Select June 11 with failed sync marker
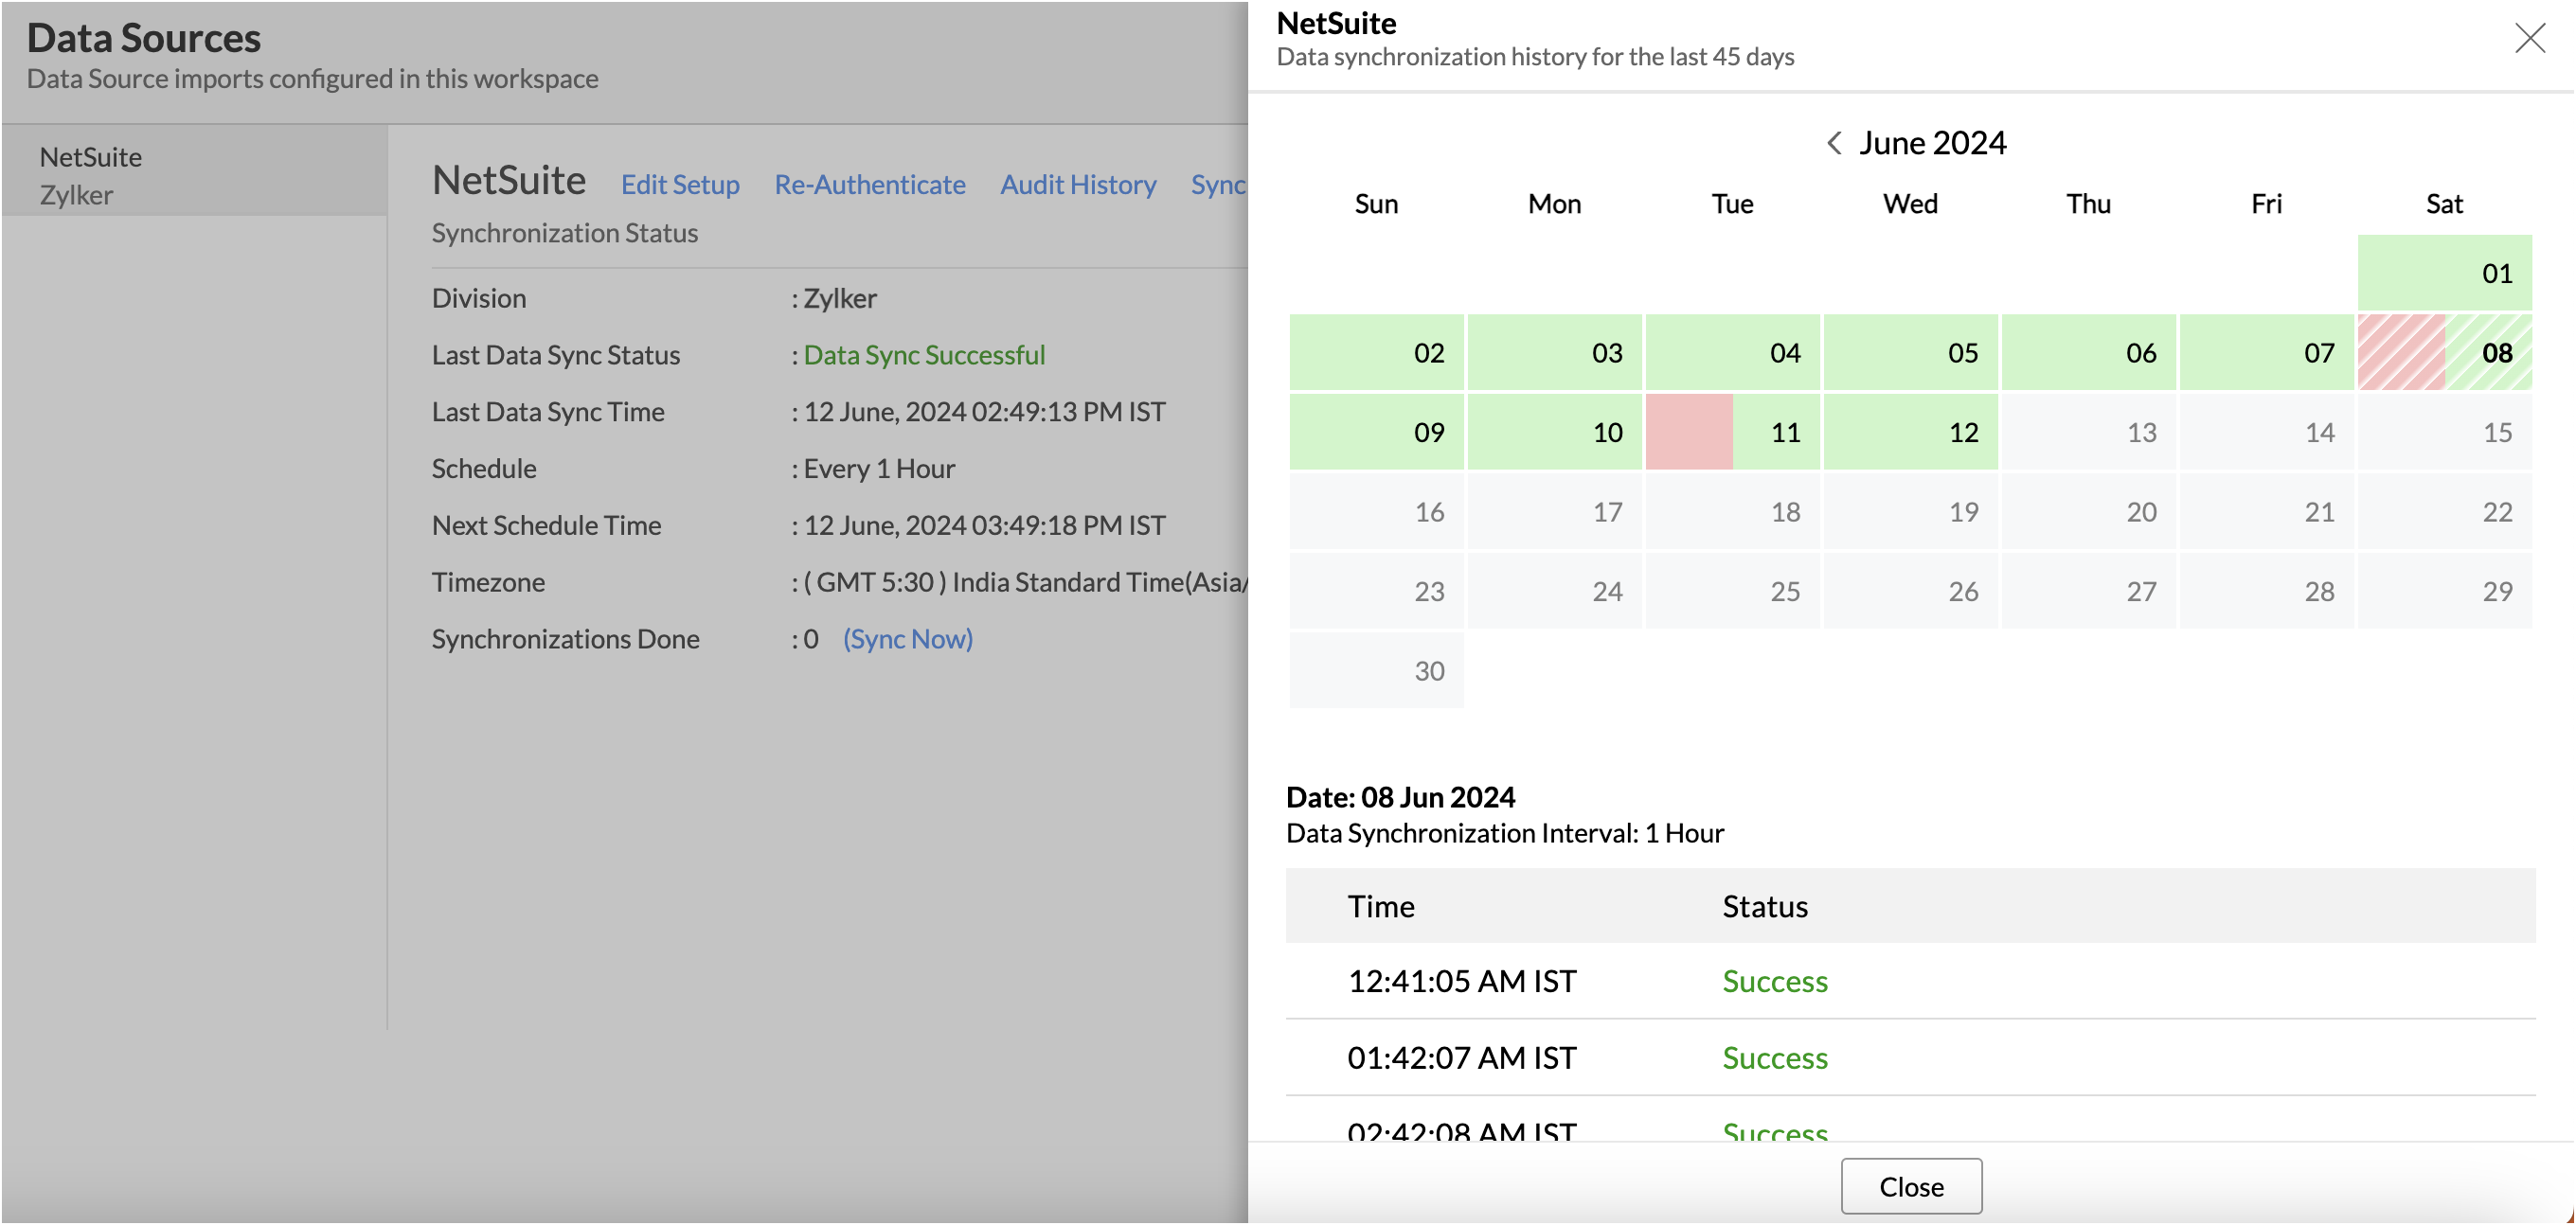Viewport: 2576px width, 1225px height. coord(1732,432)
